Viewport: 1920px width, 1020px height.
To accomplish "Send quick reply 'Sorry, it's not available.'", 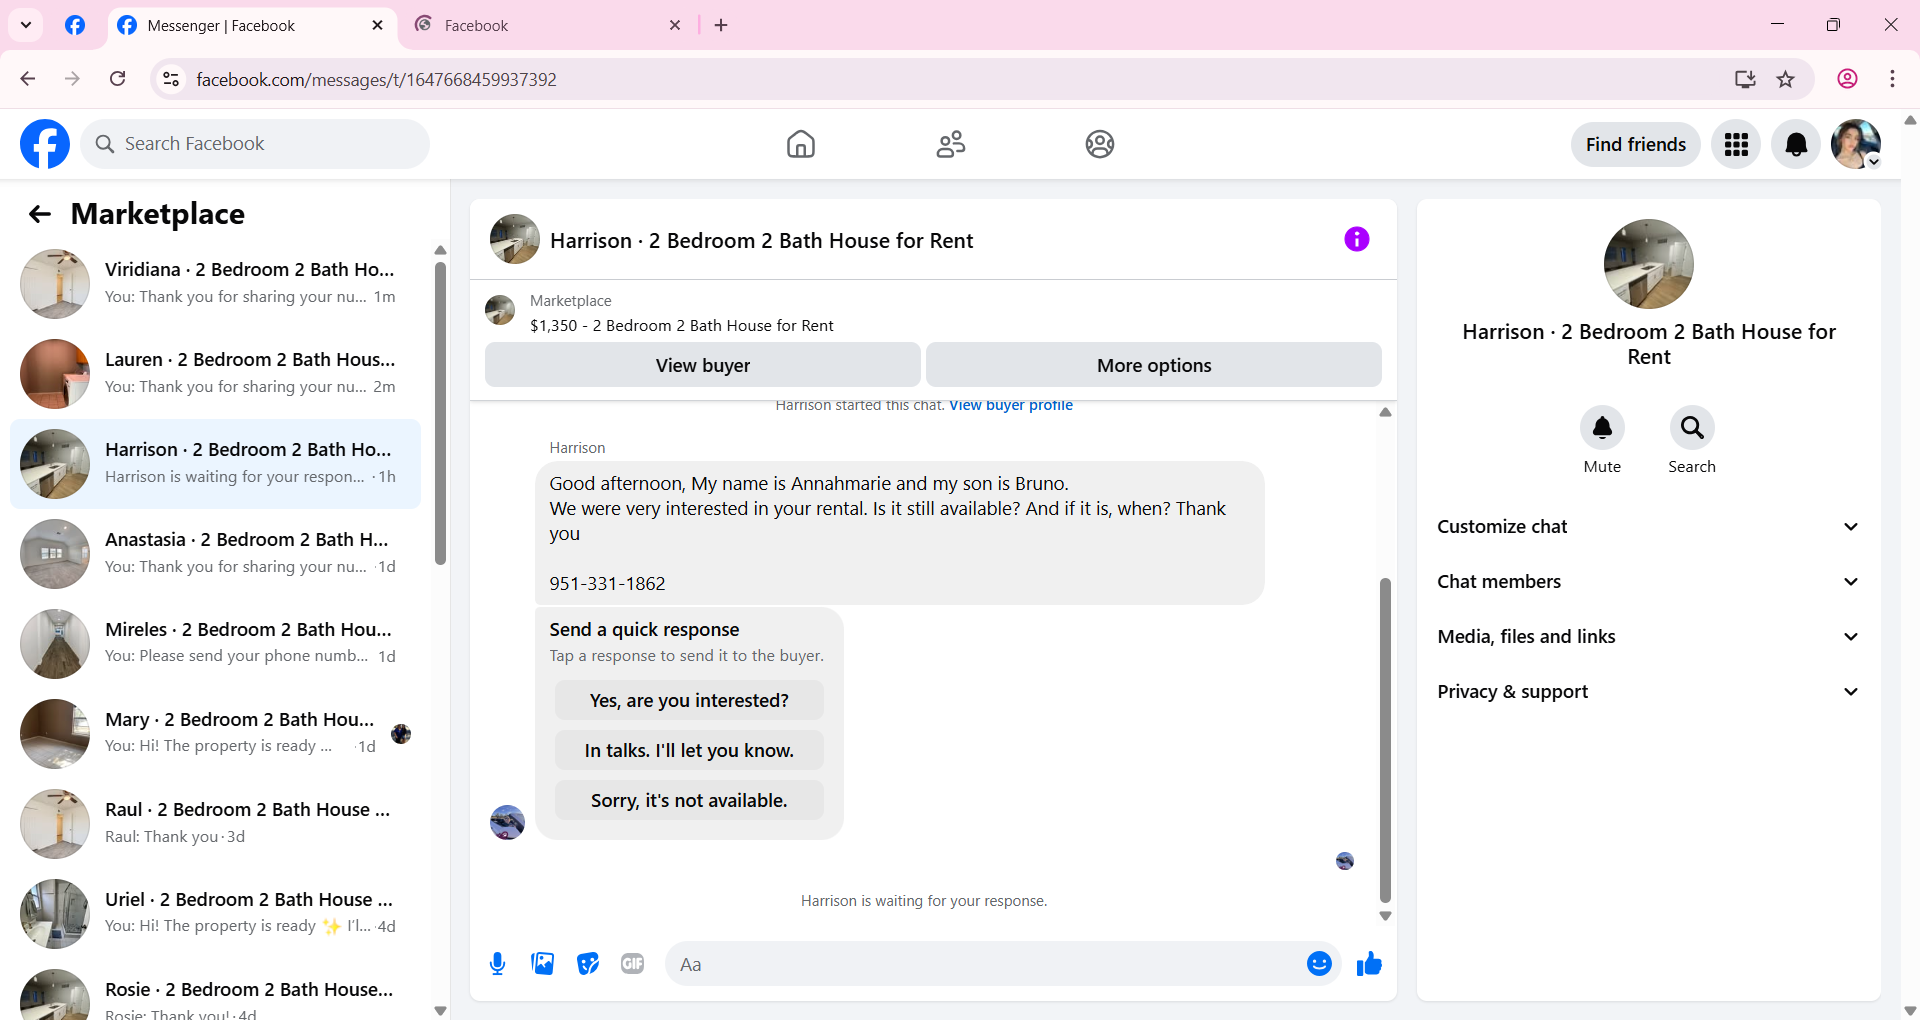I will pos(689,801).
